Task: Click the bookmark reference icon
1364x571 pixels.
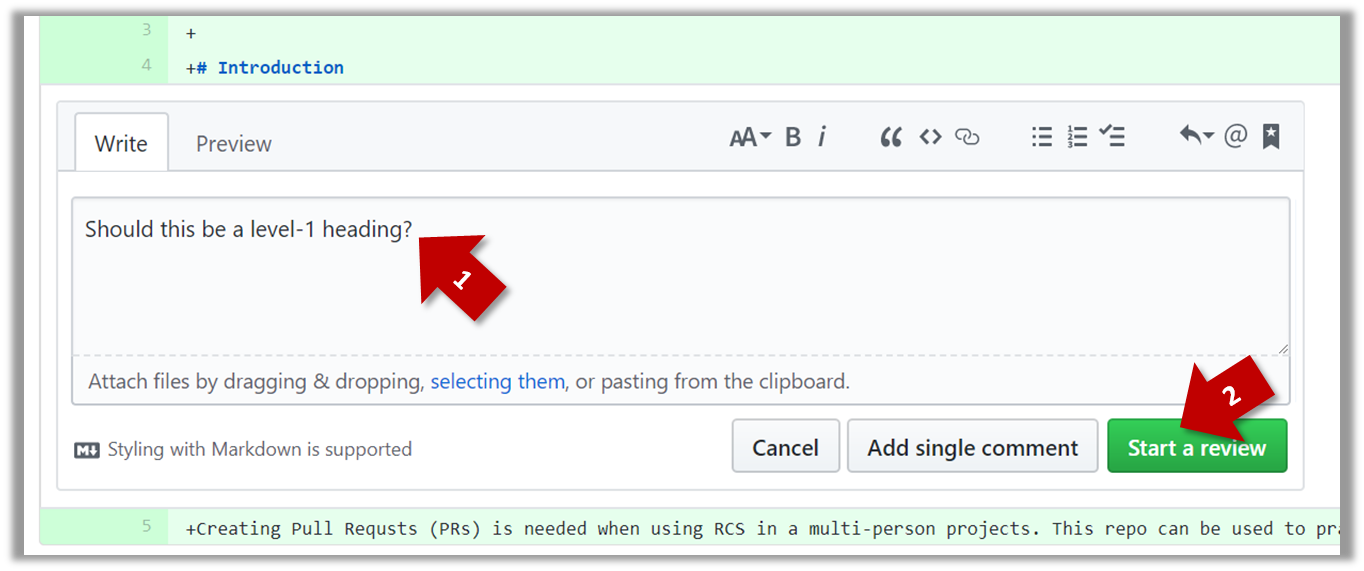Action: coord(1271,137)
